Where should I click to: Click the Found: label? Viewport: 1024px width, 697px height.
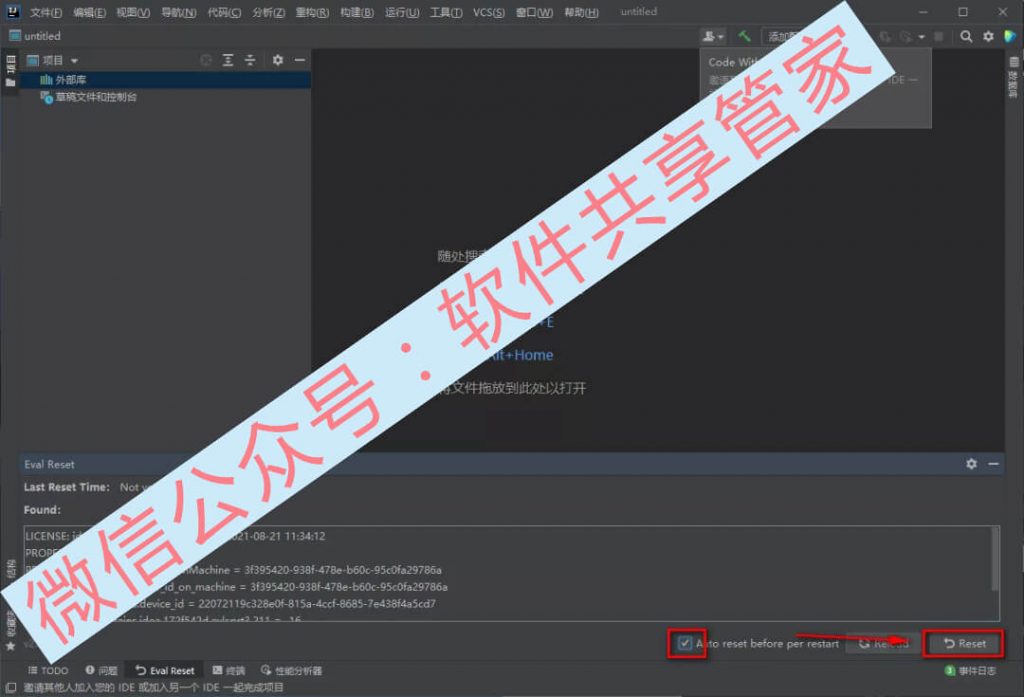(x=42, y=510)
